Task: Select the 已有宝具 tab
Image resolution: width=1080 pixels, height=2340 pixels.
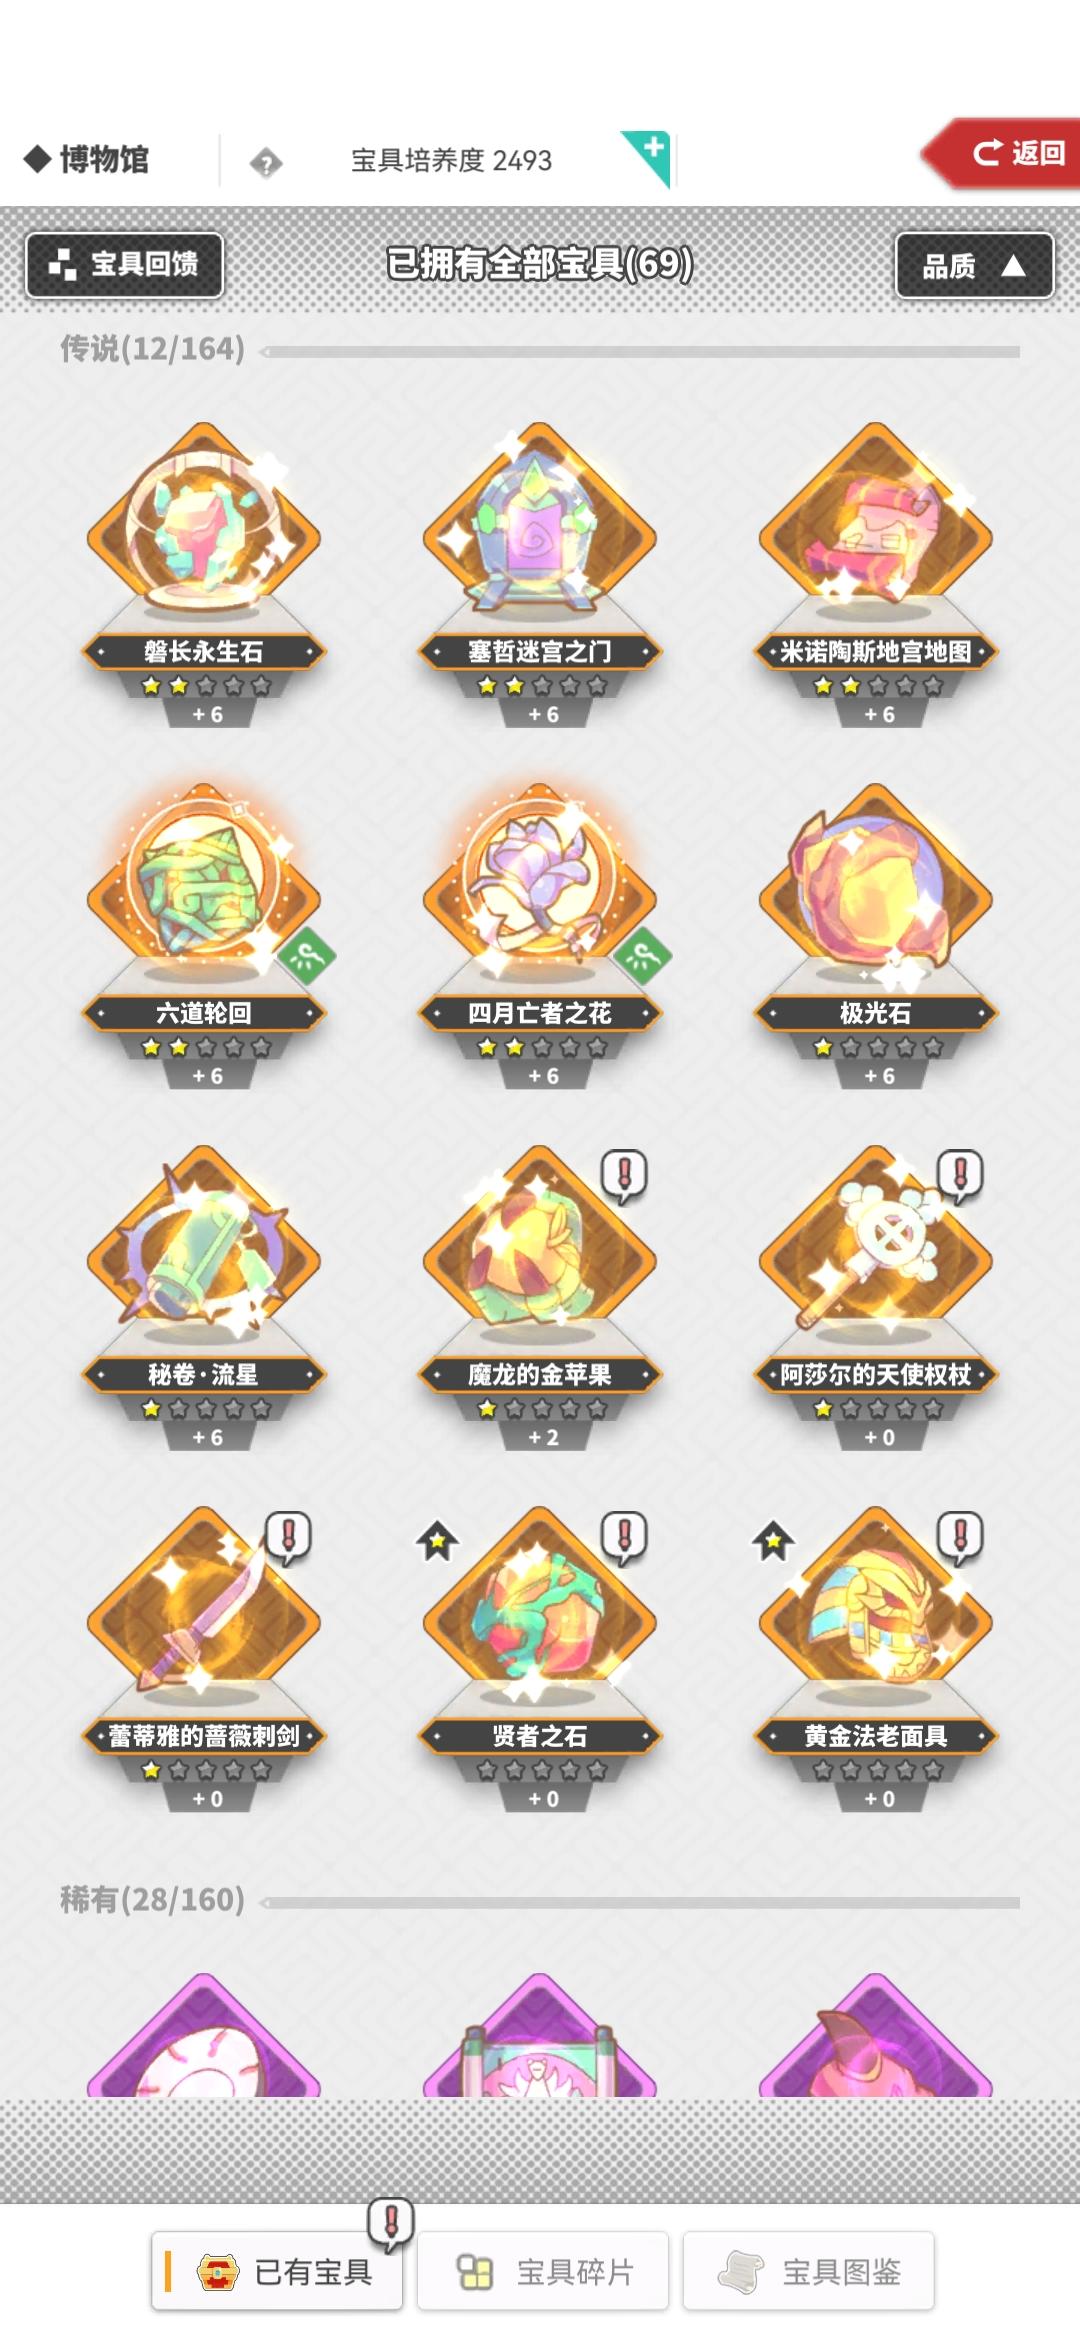Action: pyautogui.click(x=277, y=2271)
